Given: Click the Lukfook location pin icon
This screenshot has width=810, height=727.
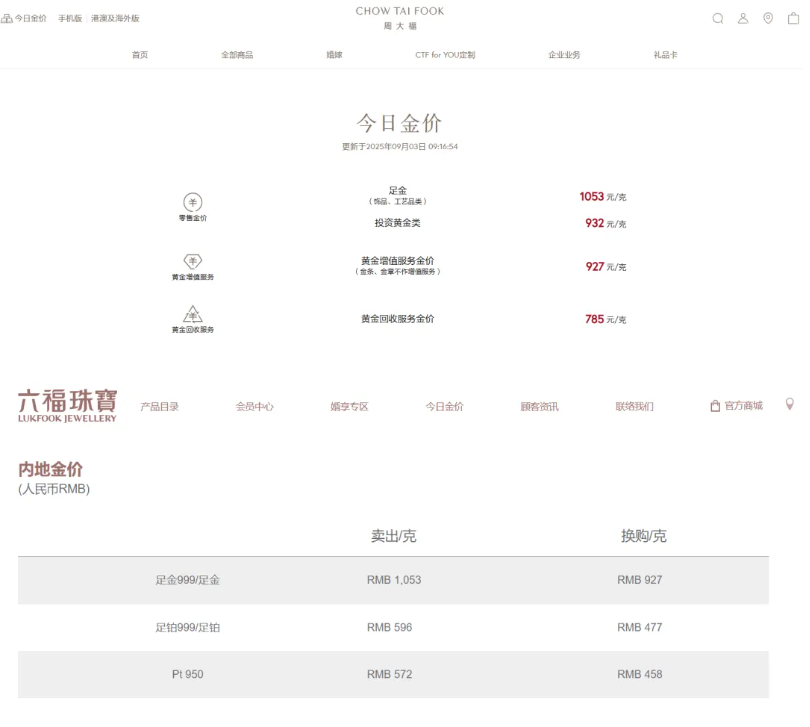Looking at the screenshot, I should (x=789, y=404).
